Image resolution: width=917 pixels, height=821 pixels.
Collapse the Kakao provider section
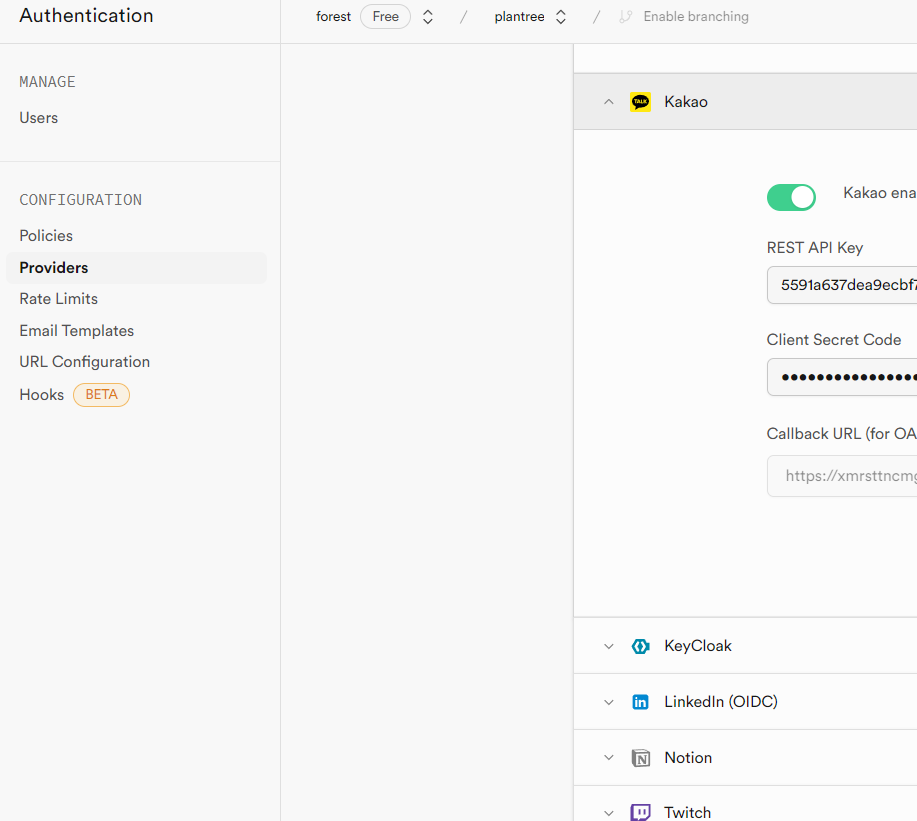coord(609,102)
